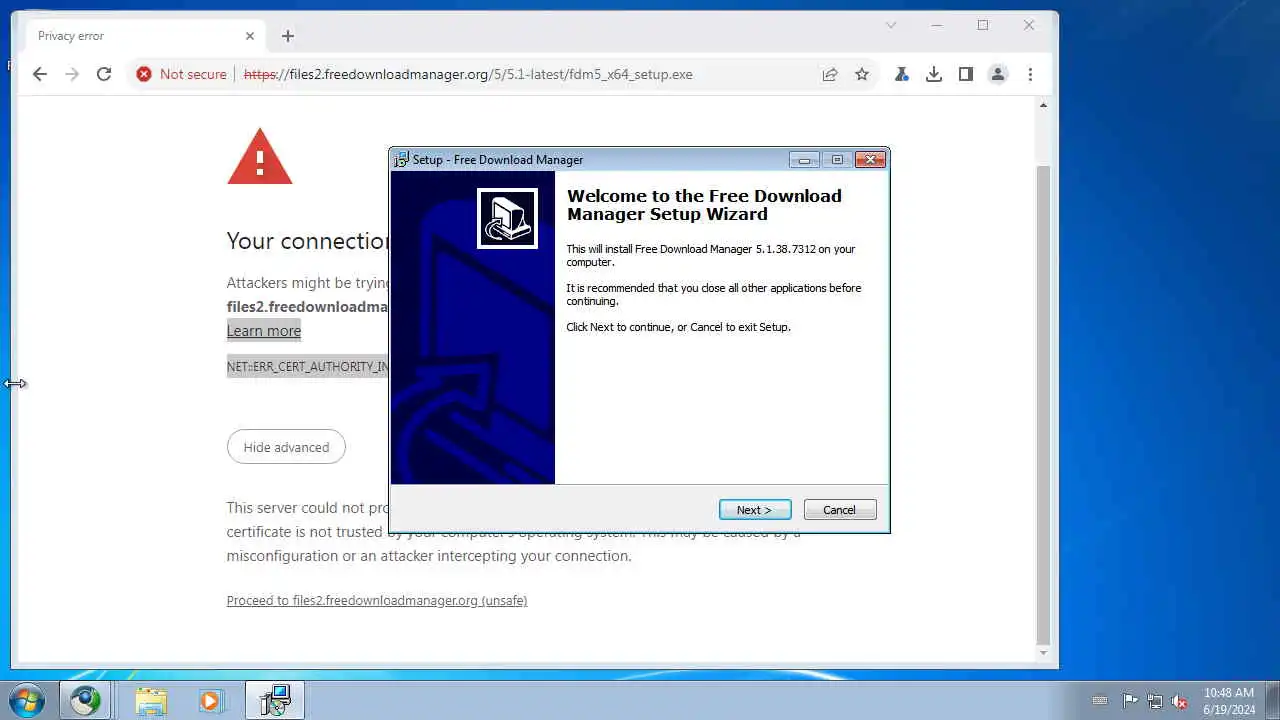Image resolution: width=1280 pixels, height=720 pixels.
Task: Click the Setup title bar installer icon
Action: (401, 159)
